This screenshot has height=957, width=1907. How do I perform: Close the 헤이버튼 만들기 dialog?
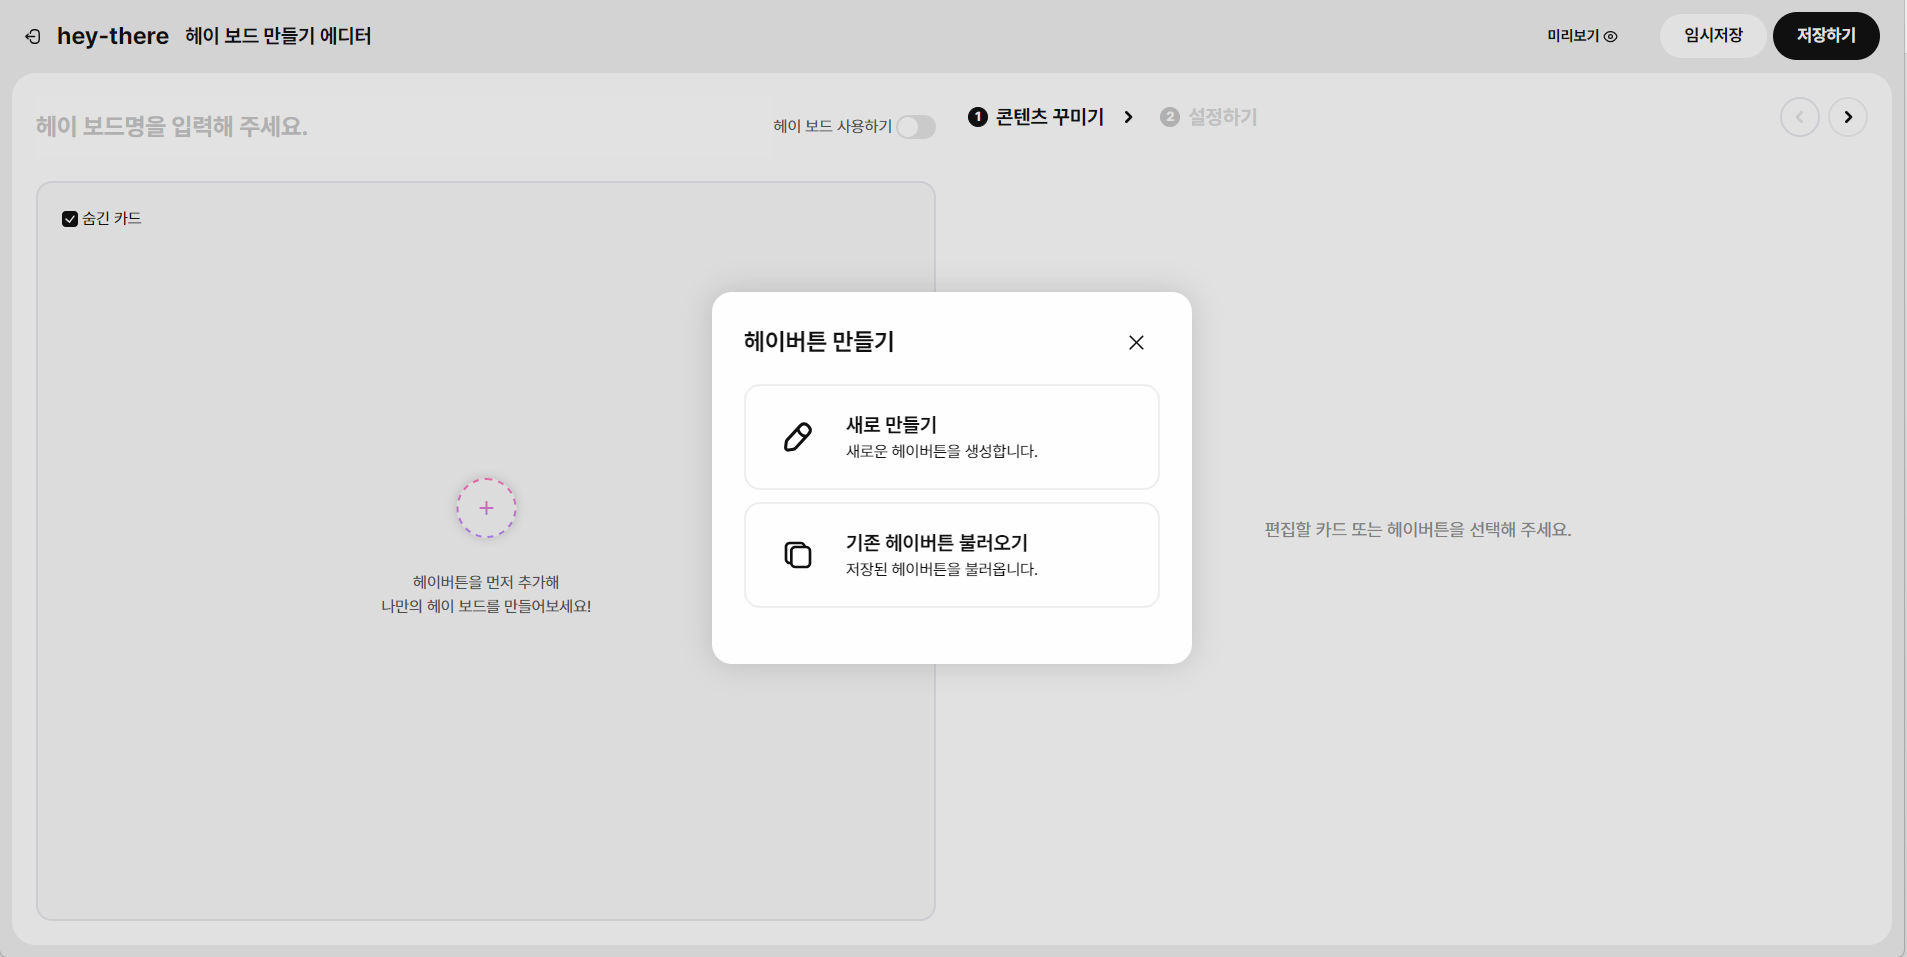coord(1136,342)
